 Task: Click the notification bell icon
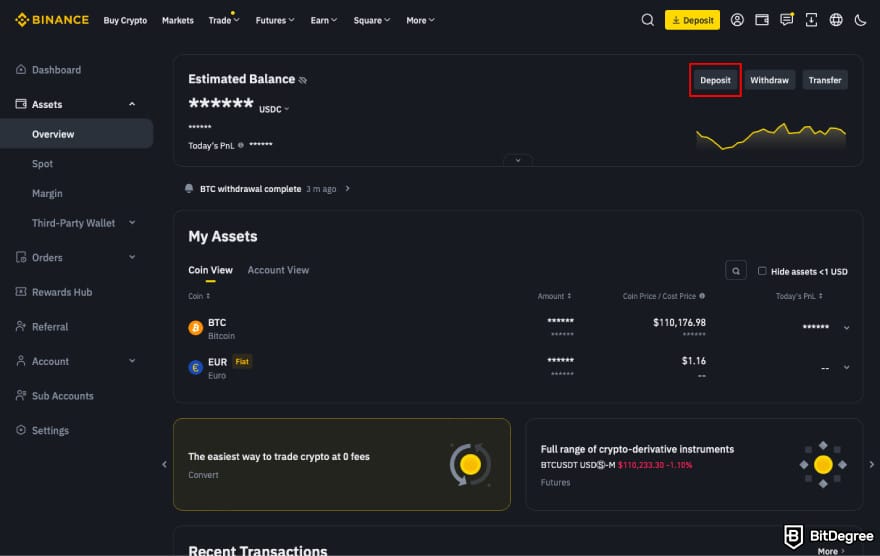(x=189, y=189)
